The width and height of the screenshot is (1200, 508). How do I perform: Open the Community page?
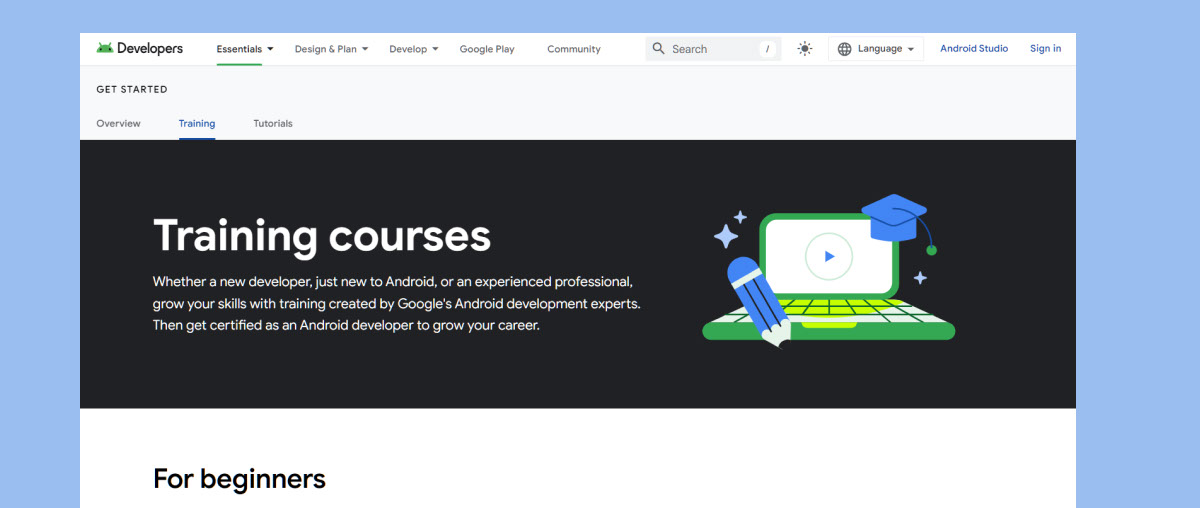tap(574, 49)
